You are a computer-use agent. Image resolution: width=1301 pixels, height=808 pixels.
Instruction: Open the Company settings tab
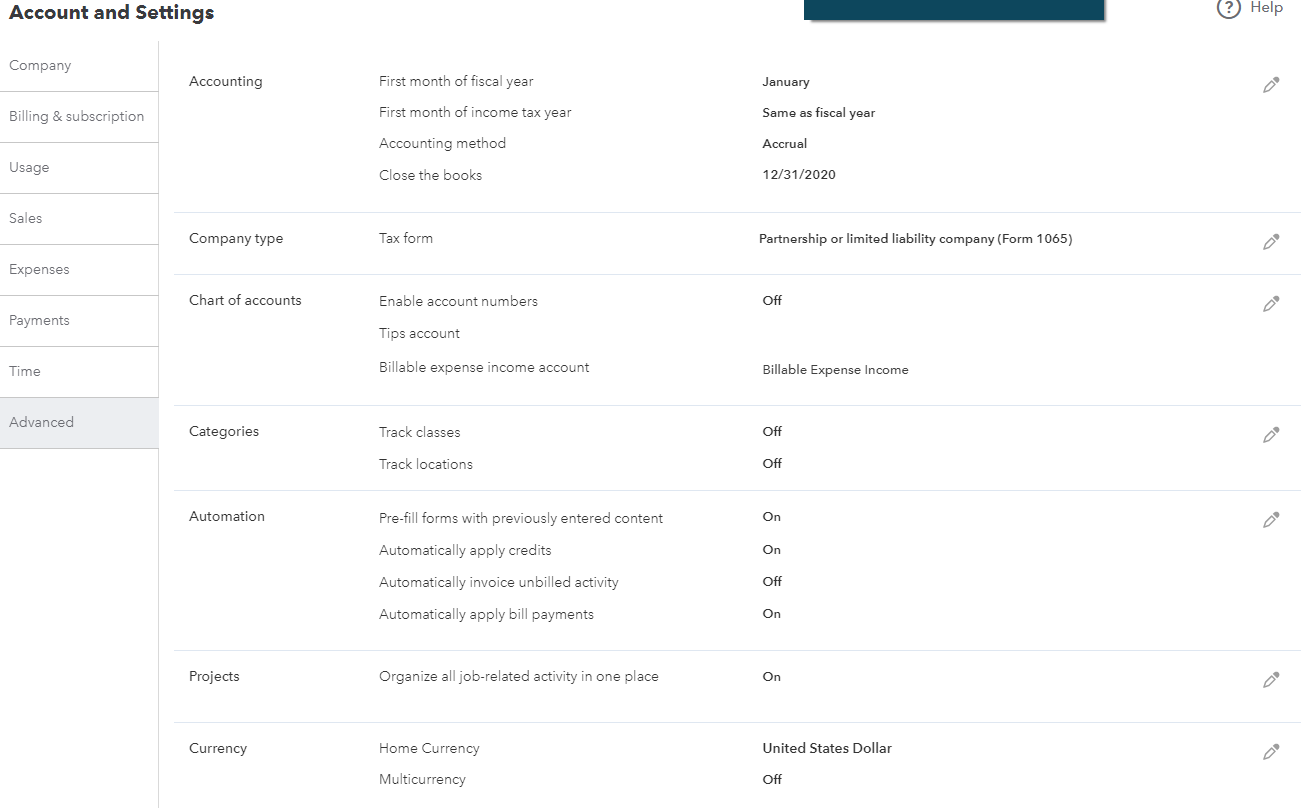click(x=40, y=66)
